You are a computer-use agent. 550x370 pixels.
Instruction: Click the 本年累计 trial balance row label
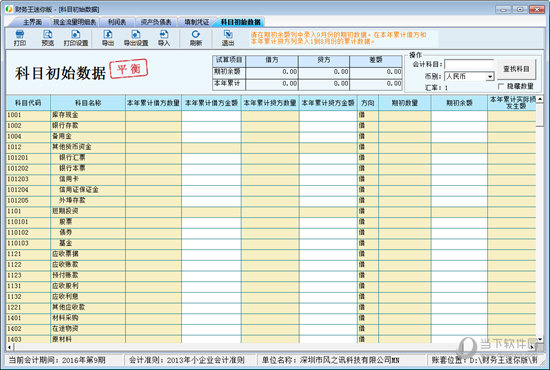point(227,83)
